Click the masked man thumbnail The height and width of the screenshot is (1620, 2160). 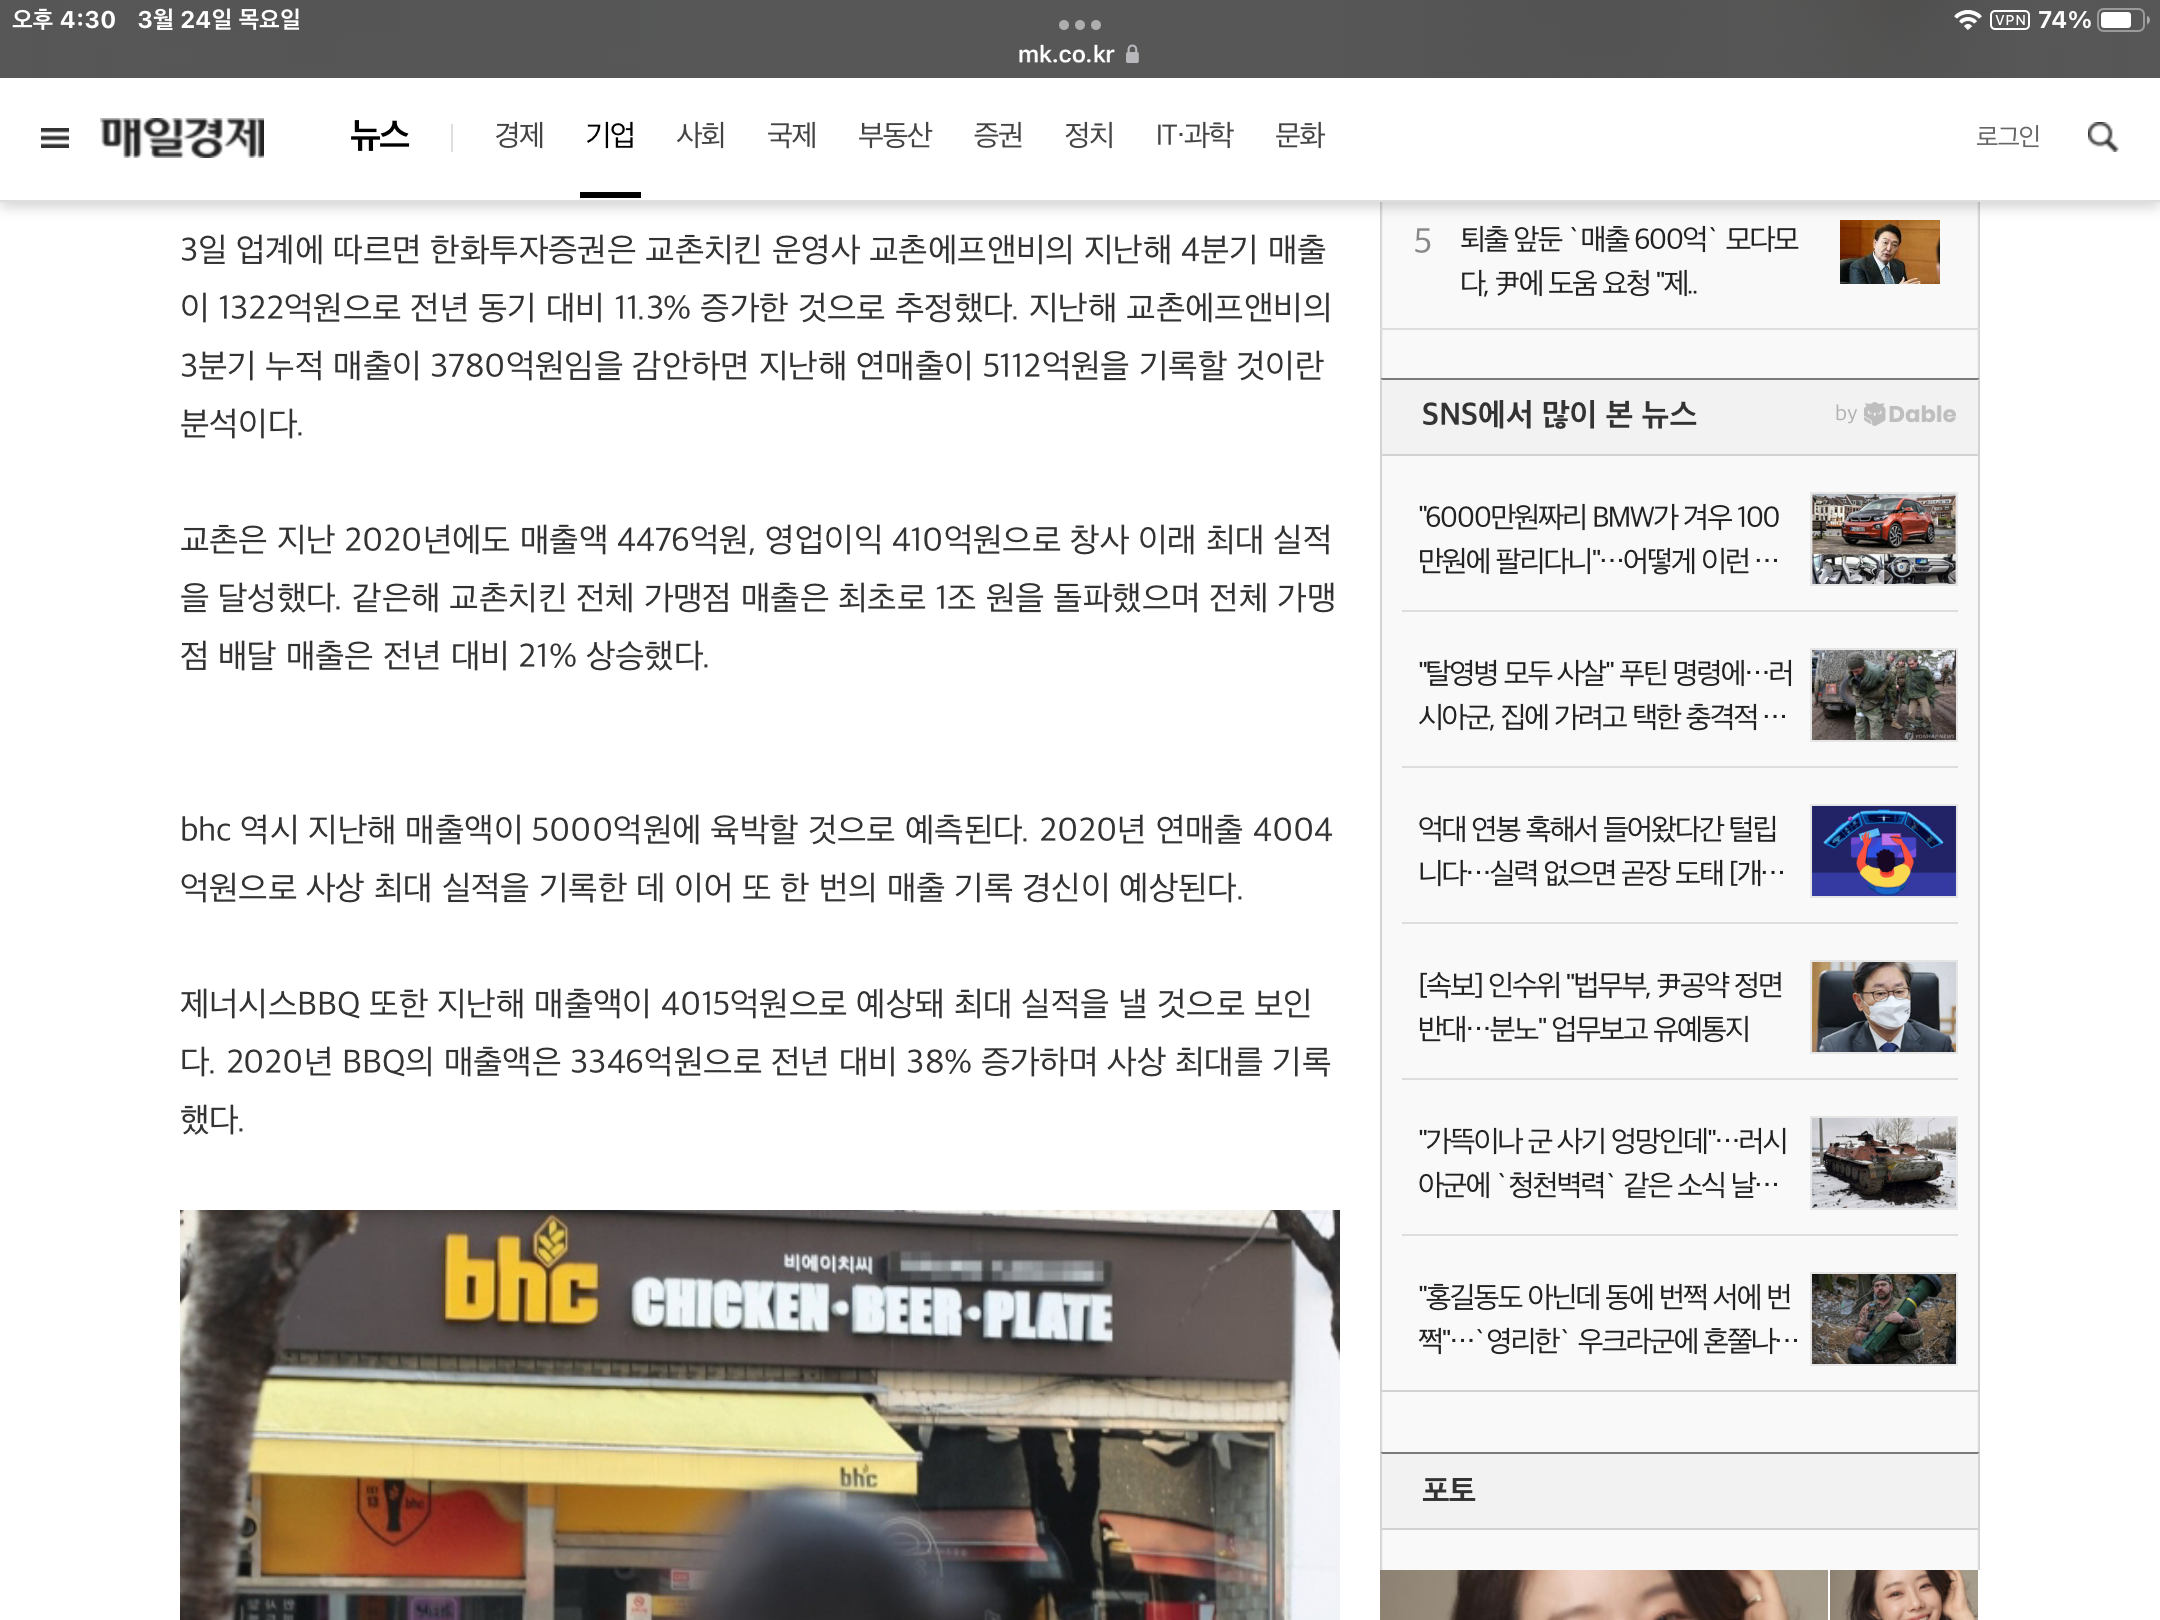pyautogui.click(x=1883, y=1007)
